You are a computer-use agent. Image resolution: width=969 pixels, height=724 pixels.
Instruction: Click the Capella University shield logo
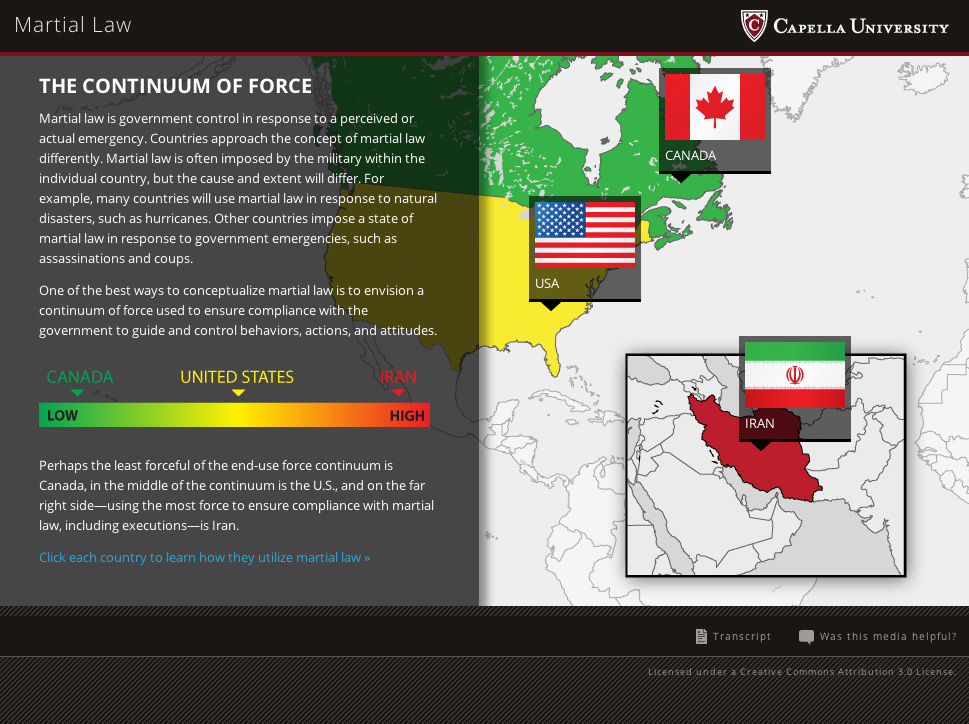coord(754,25)
